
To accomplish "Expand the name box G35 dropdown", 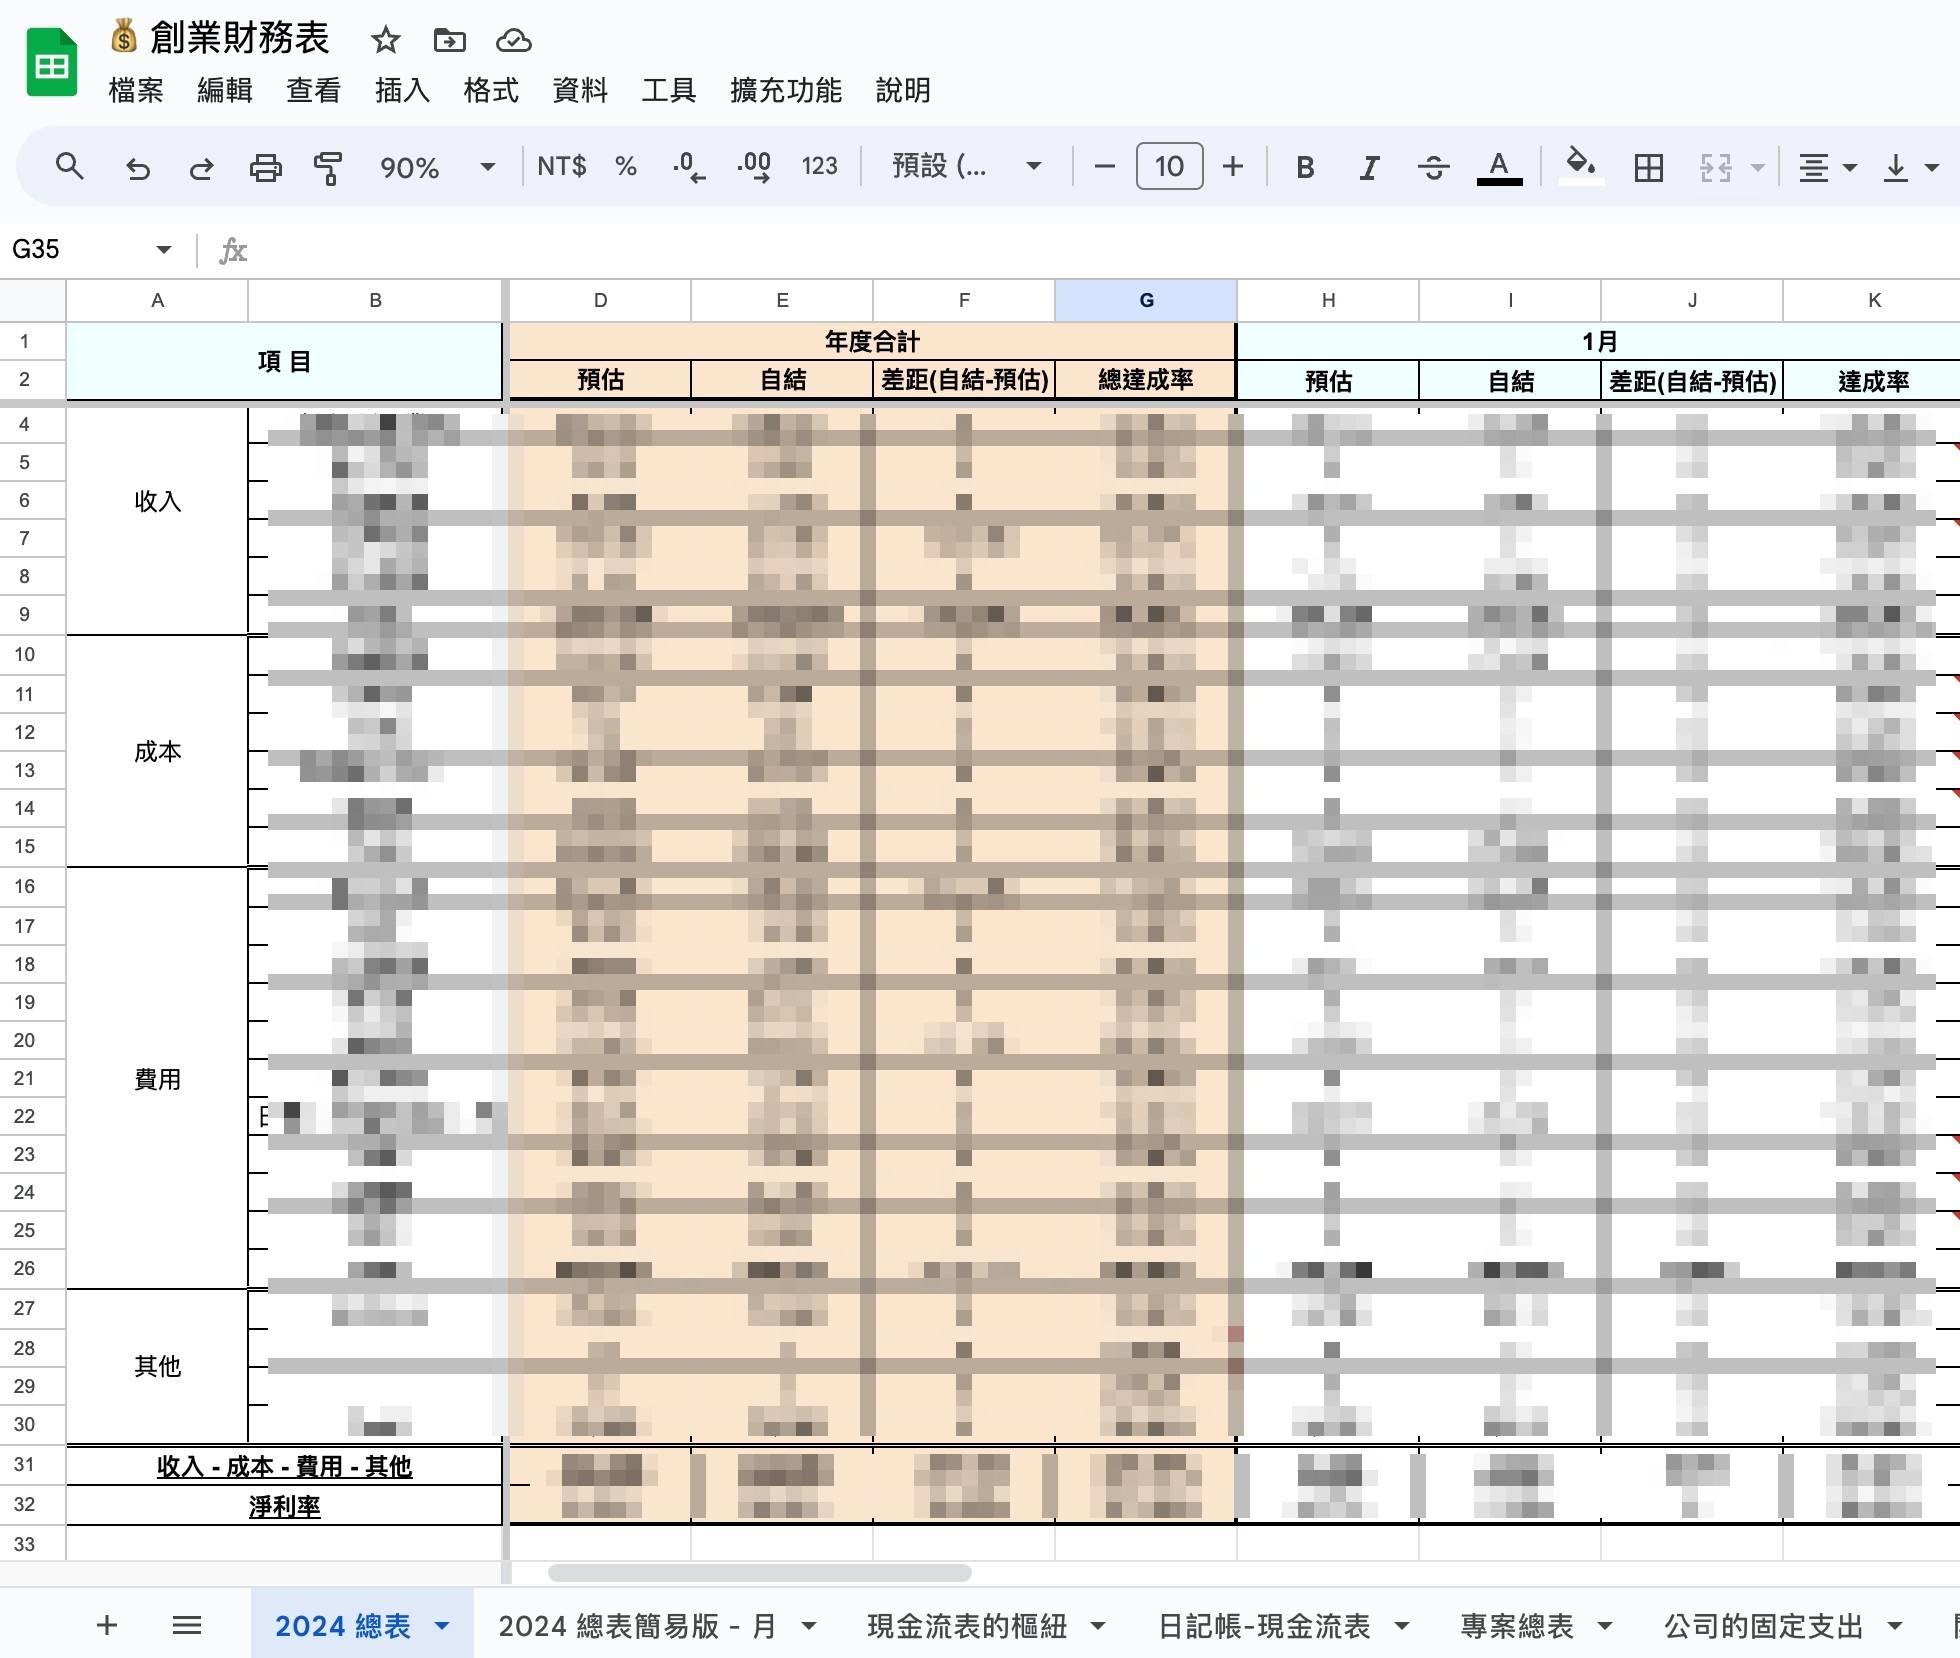I will click(x=163, y=249).
